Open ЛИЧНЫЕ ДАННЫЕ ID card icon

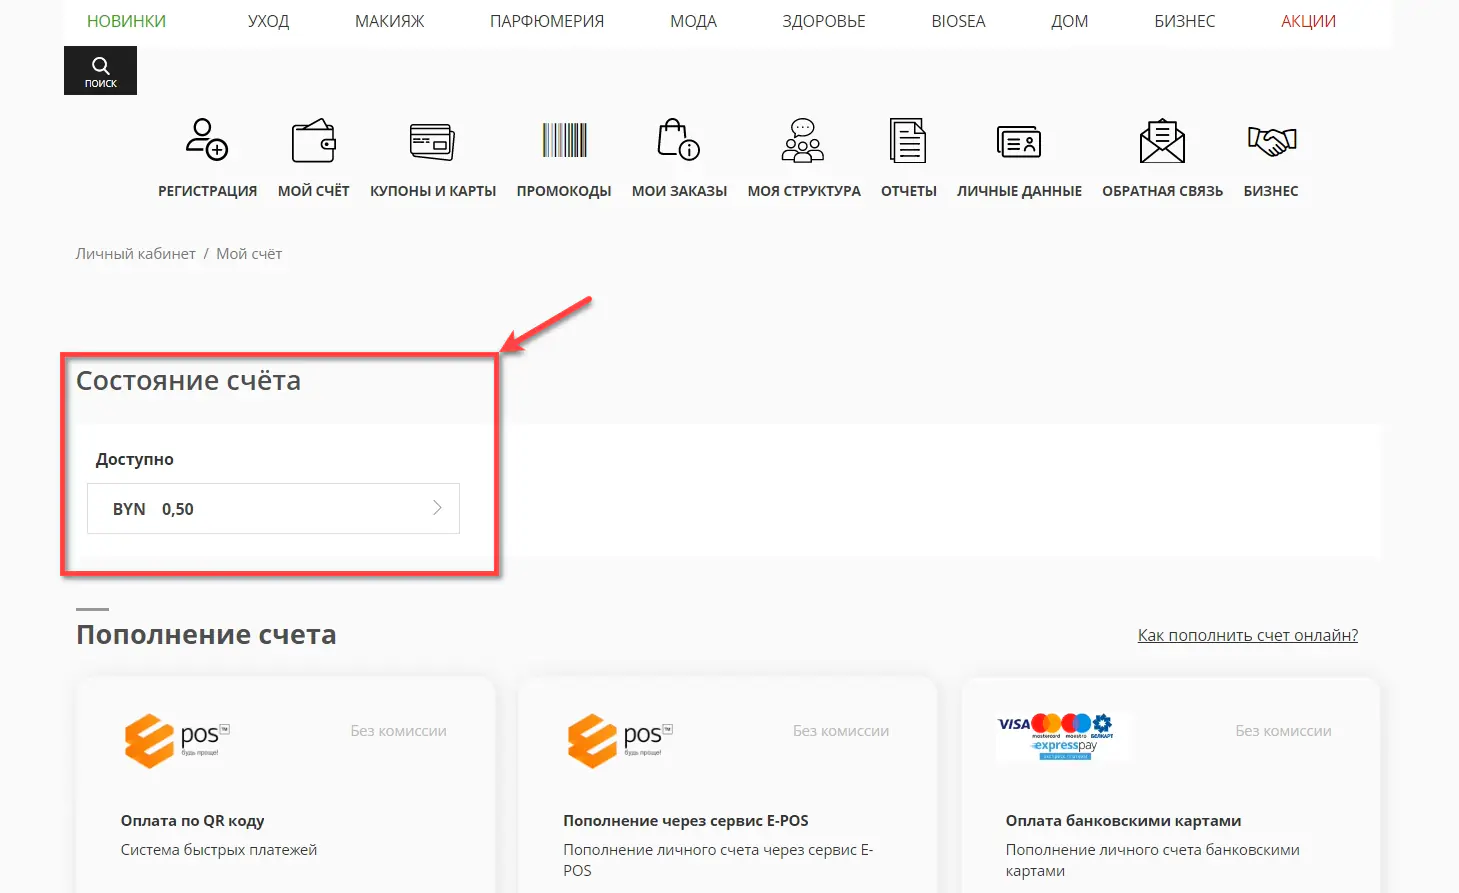[x=1019, y=142]
